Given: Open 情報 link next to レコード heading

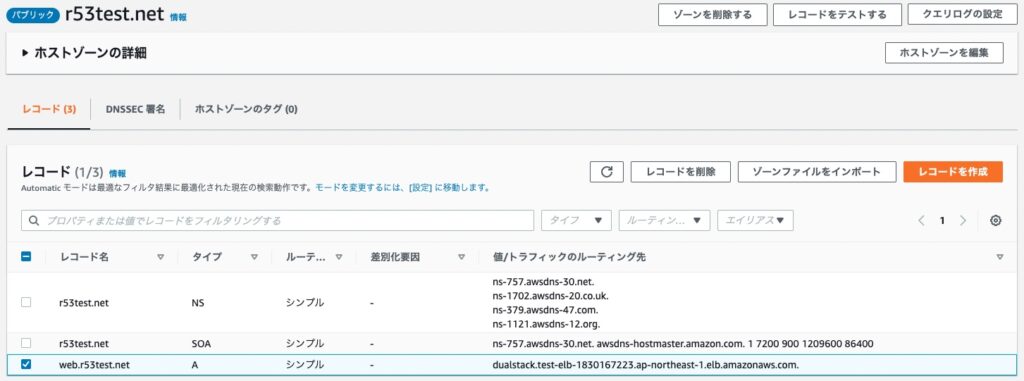Looking at the screenshot, I should [118, 173].
